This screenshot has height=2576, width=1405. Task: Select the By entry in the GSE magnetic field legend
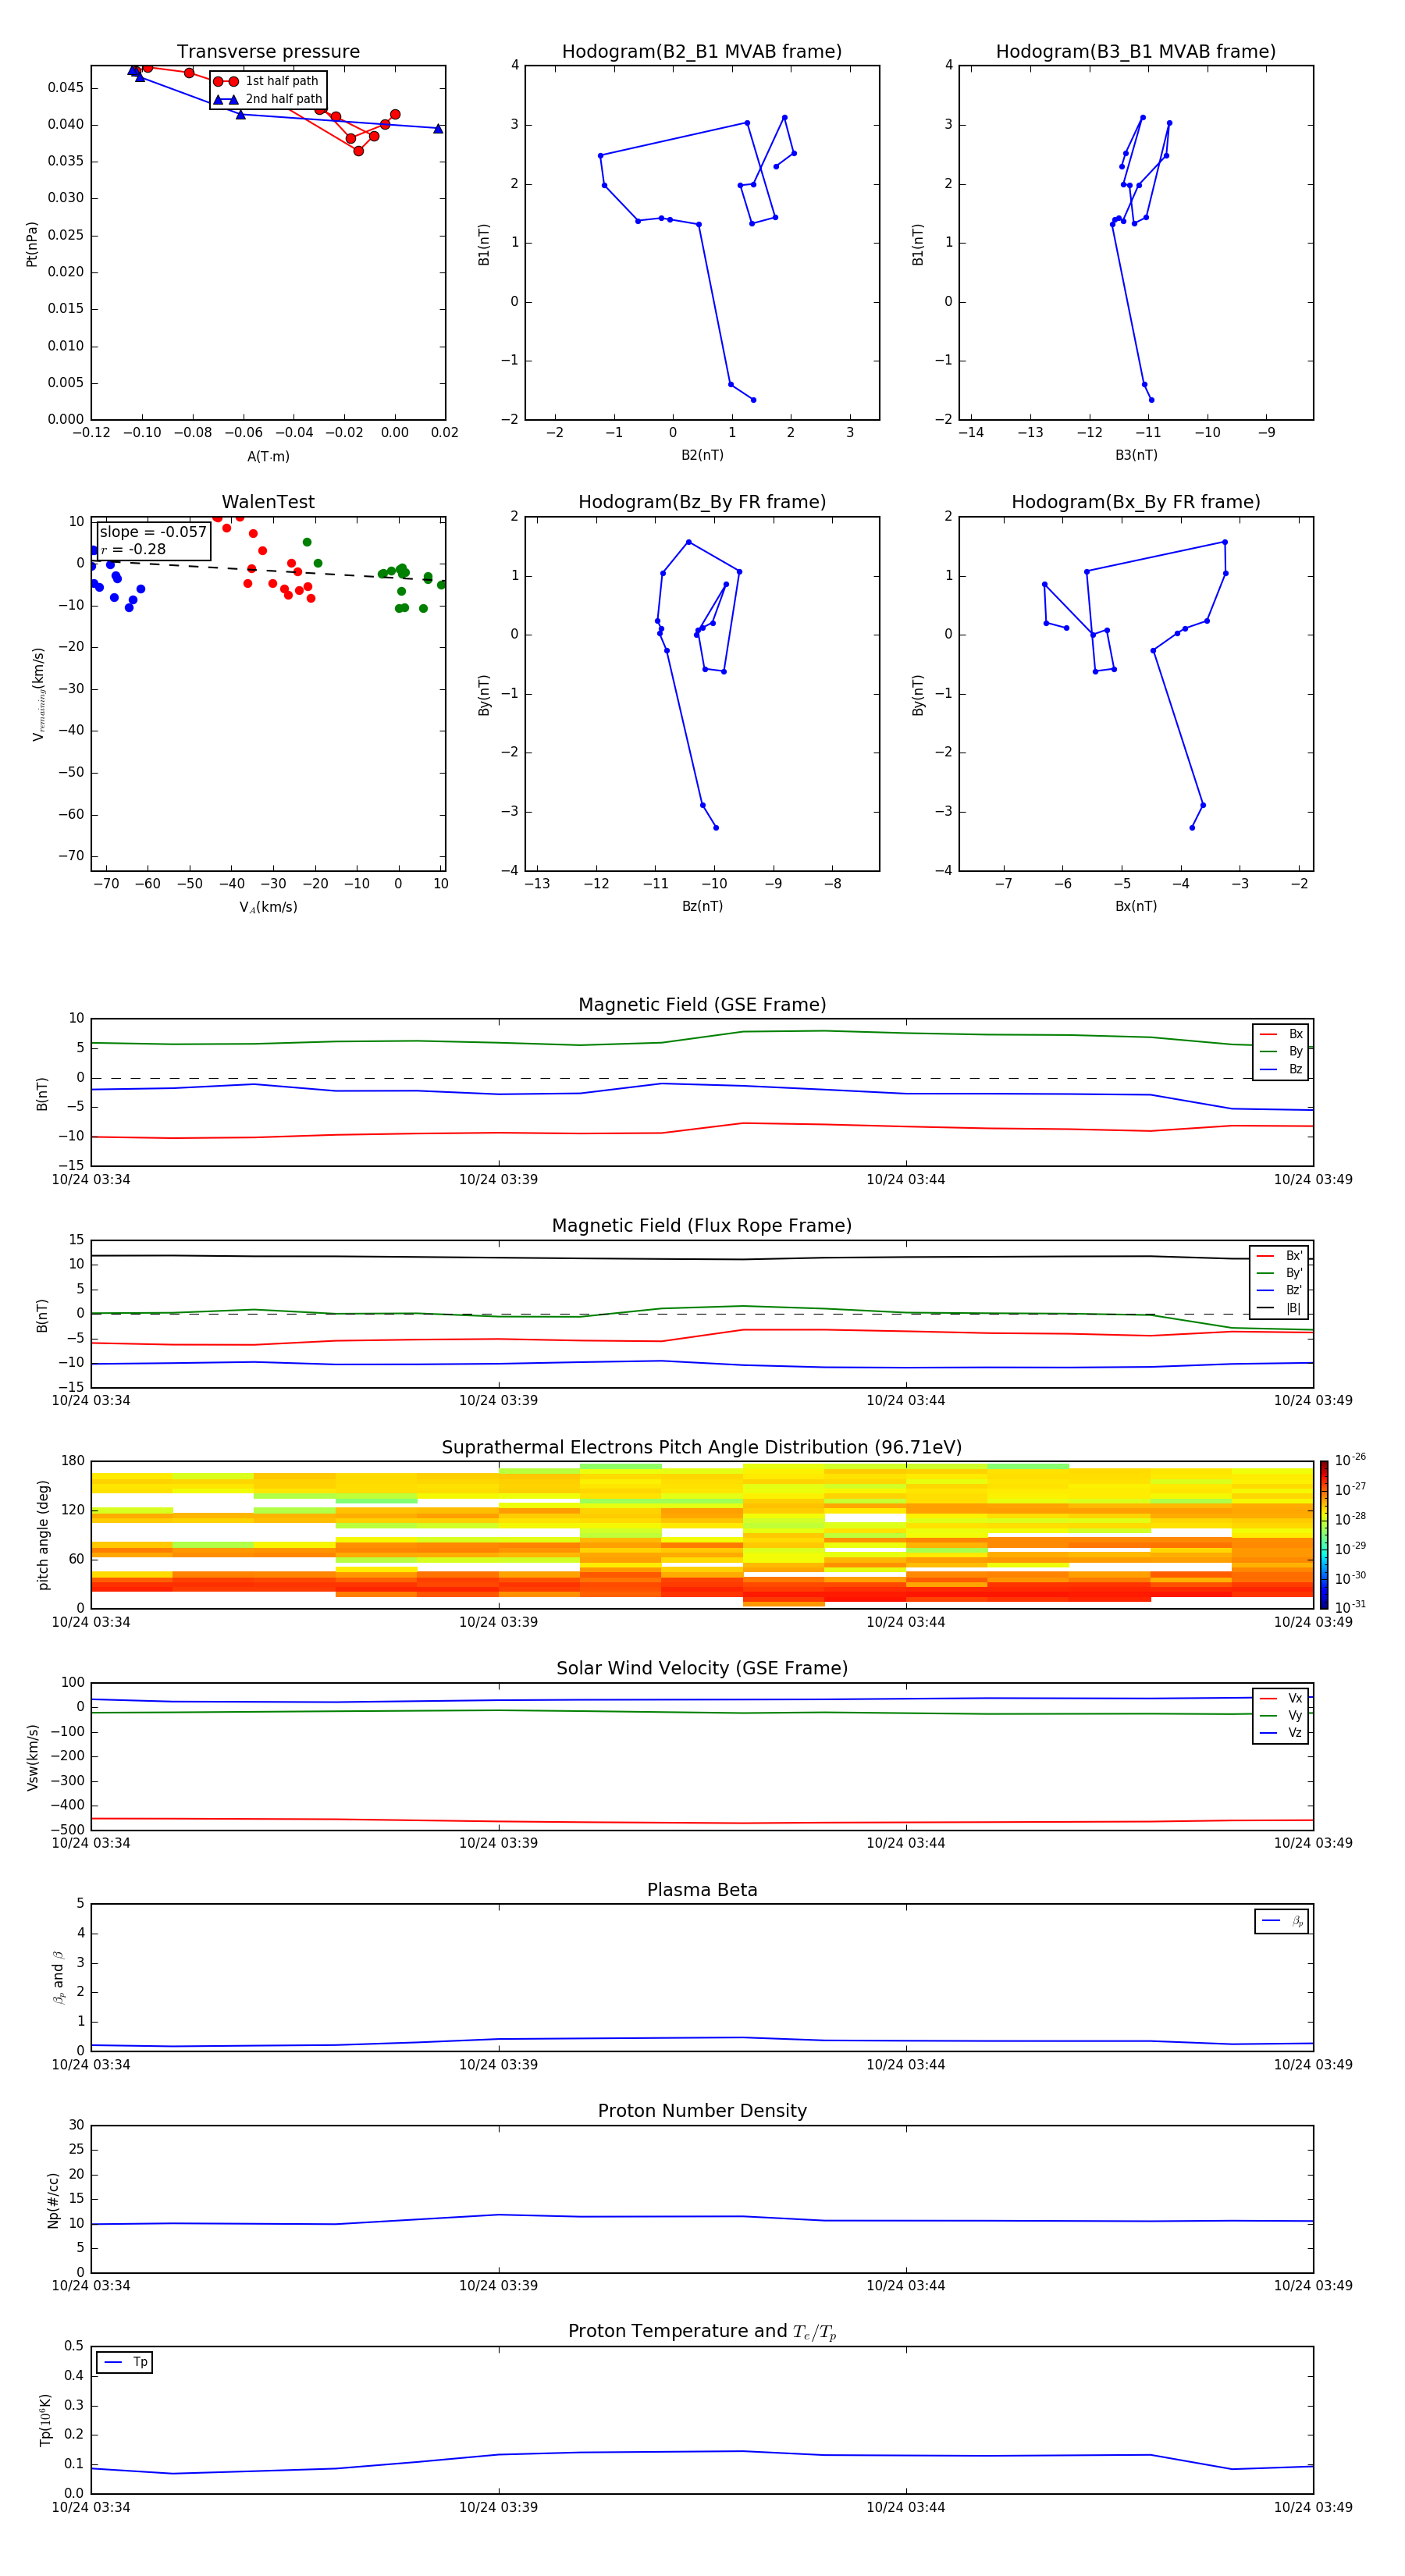pos(1281,1052)
